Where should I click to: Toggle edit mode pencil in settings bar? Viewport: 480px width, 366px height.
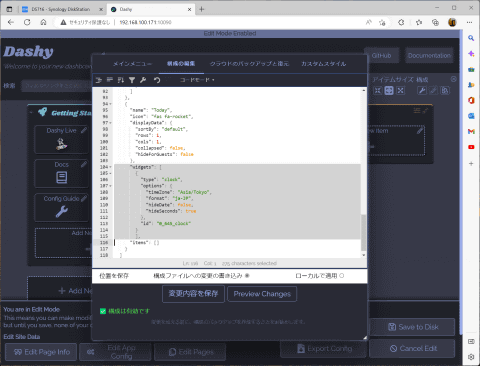click(433, 90)
